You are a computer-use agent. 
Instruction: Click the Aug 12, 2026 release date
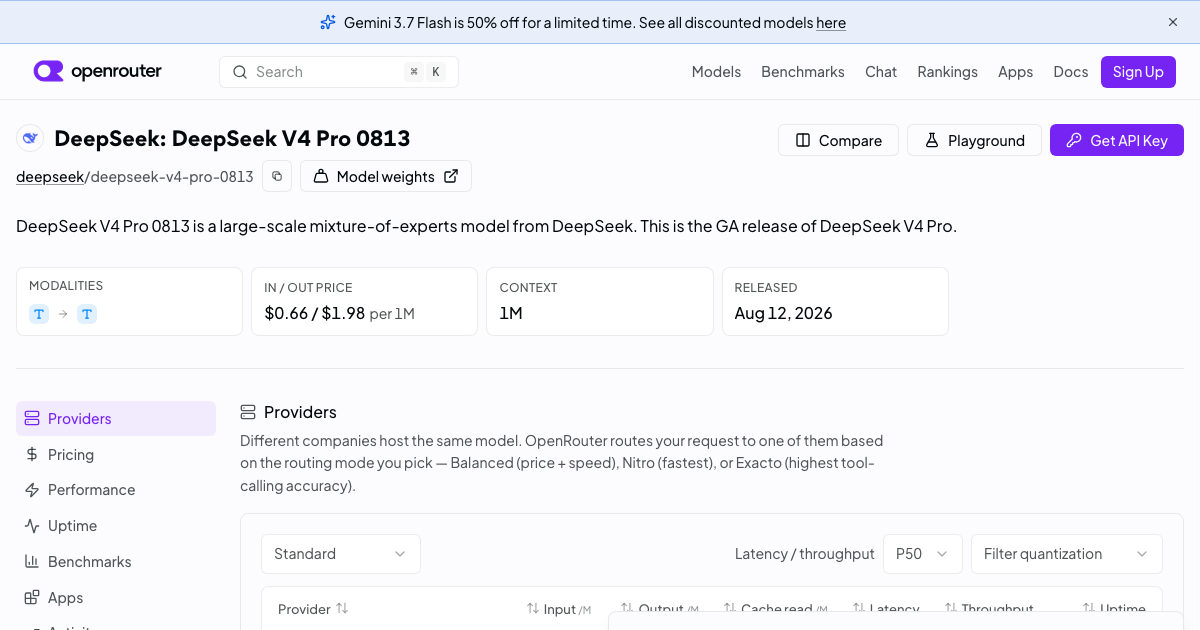[783, 313]
